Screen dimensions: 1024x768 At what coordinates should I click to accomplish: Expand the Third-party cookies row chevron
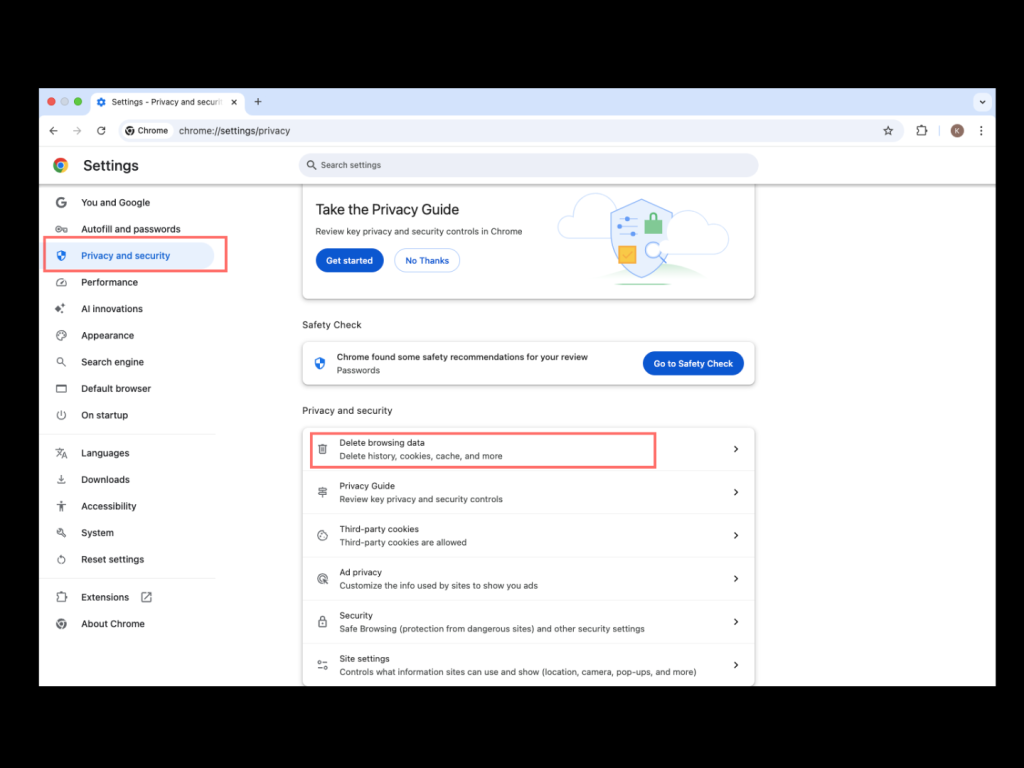pos(736,536)
